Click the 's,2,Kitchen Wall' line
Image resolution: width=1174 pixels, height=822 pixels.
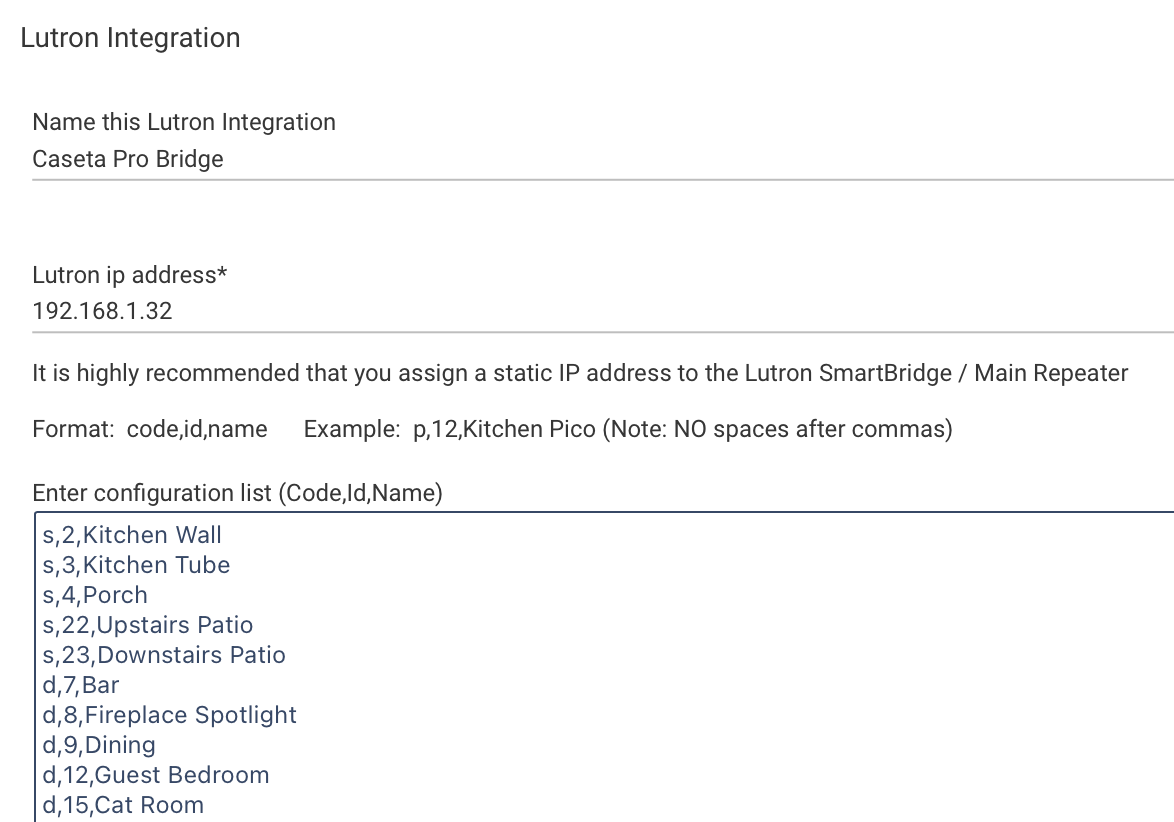tap(132, 535)
